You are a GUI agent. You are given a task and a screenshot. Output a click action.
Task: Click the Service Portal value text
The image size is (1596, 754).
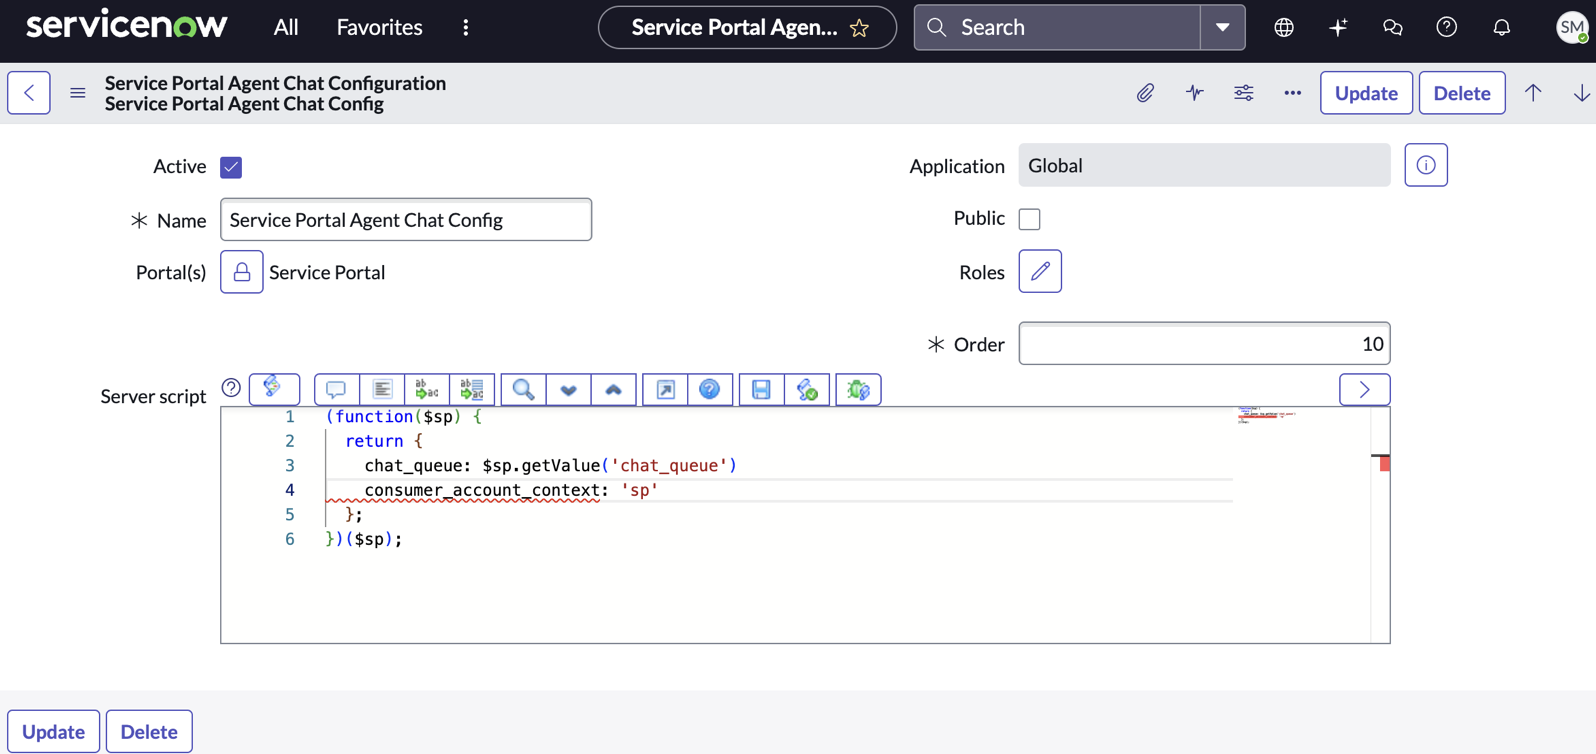coord(327,272)
